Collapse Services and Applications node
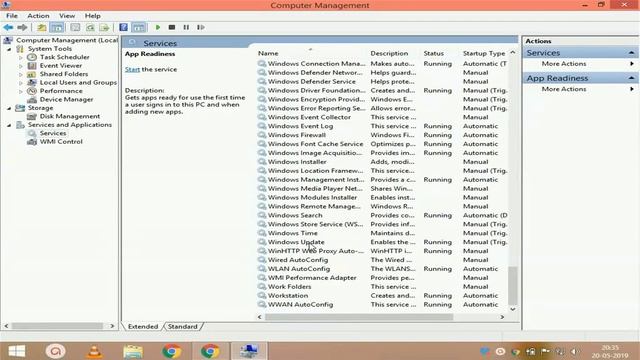The width and height of the screenshot is (640, 360). tap(9, 125)
